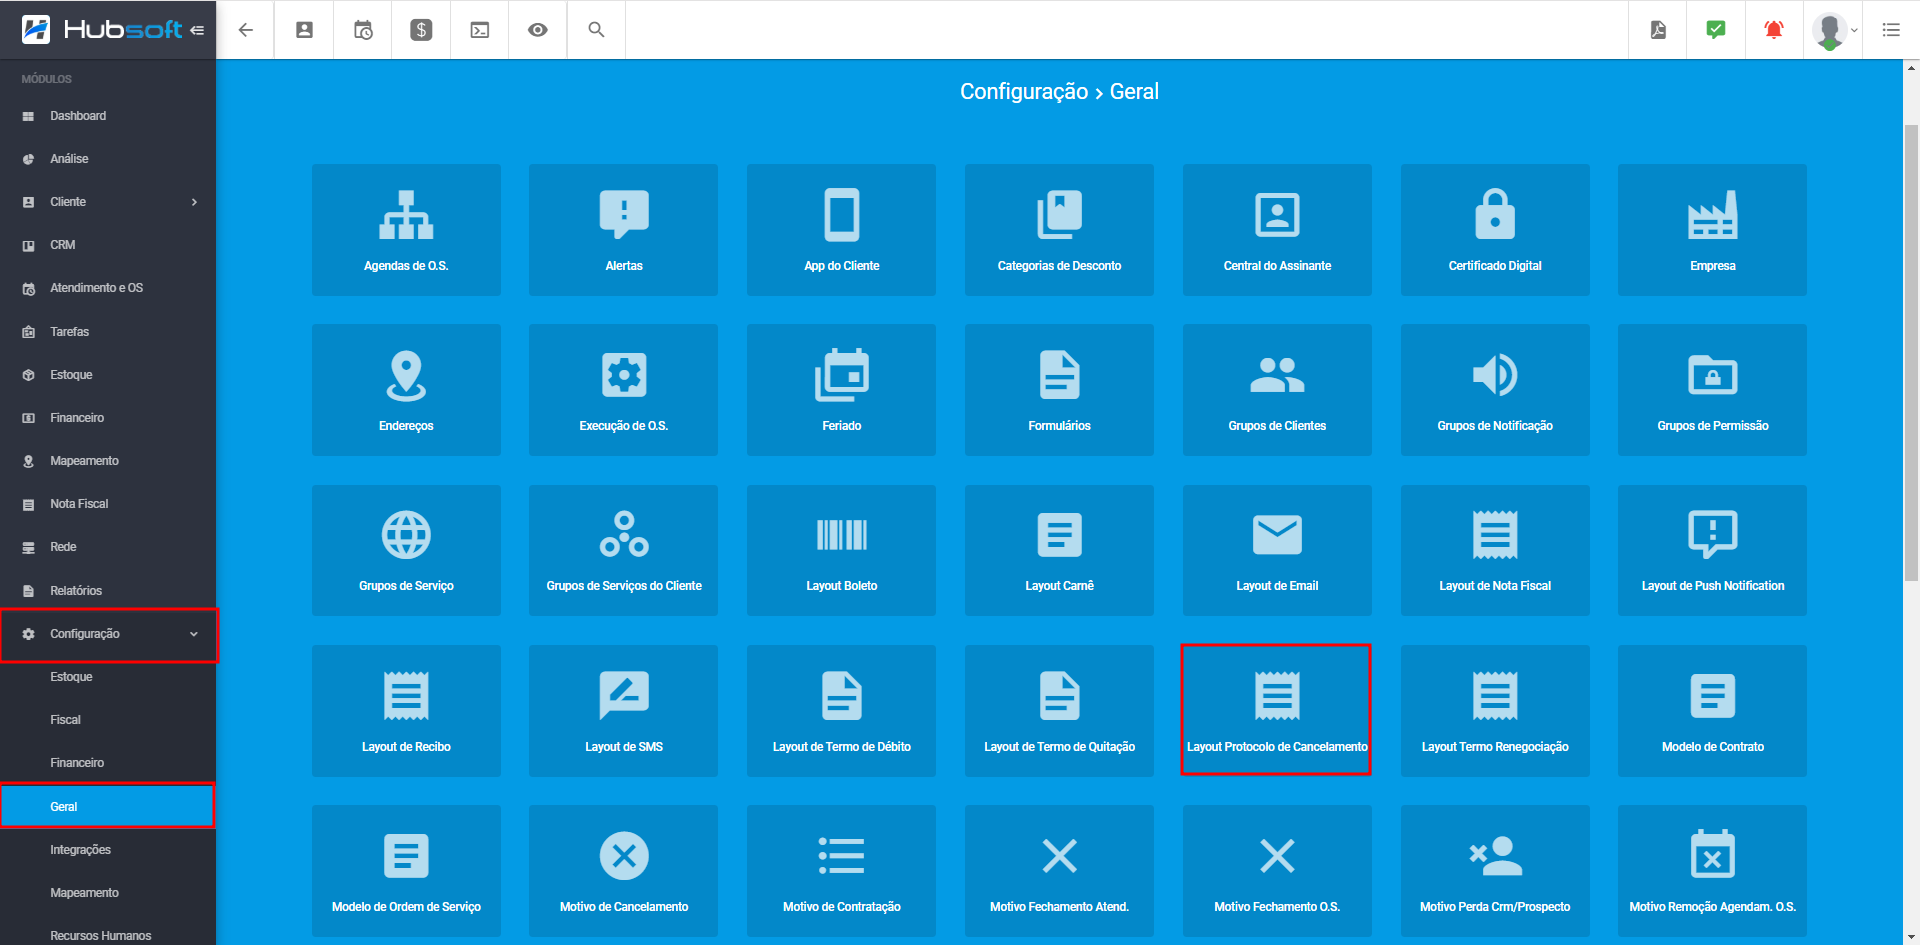Open Motivo Perda Crm/Prospecto tile
This screenshot has width=1920, height=945.
pyautogui.click(x=1495, y=871)
